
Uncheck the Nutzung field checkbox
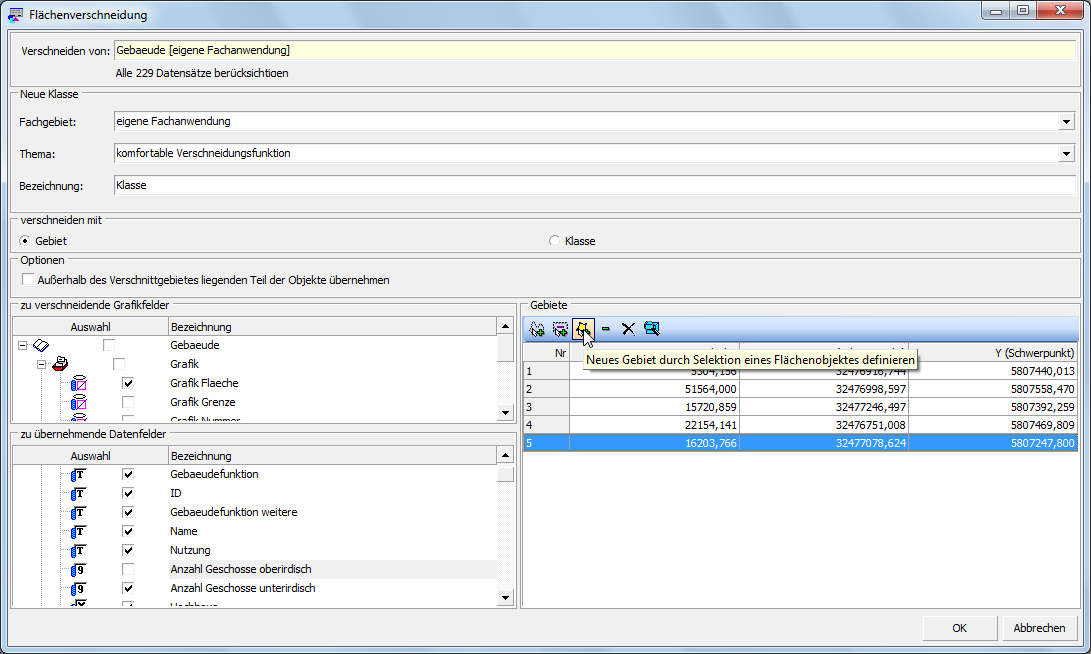pyautogui.click(x=128, y=550)
